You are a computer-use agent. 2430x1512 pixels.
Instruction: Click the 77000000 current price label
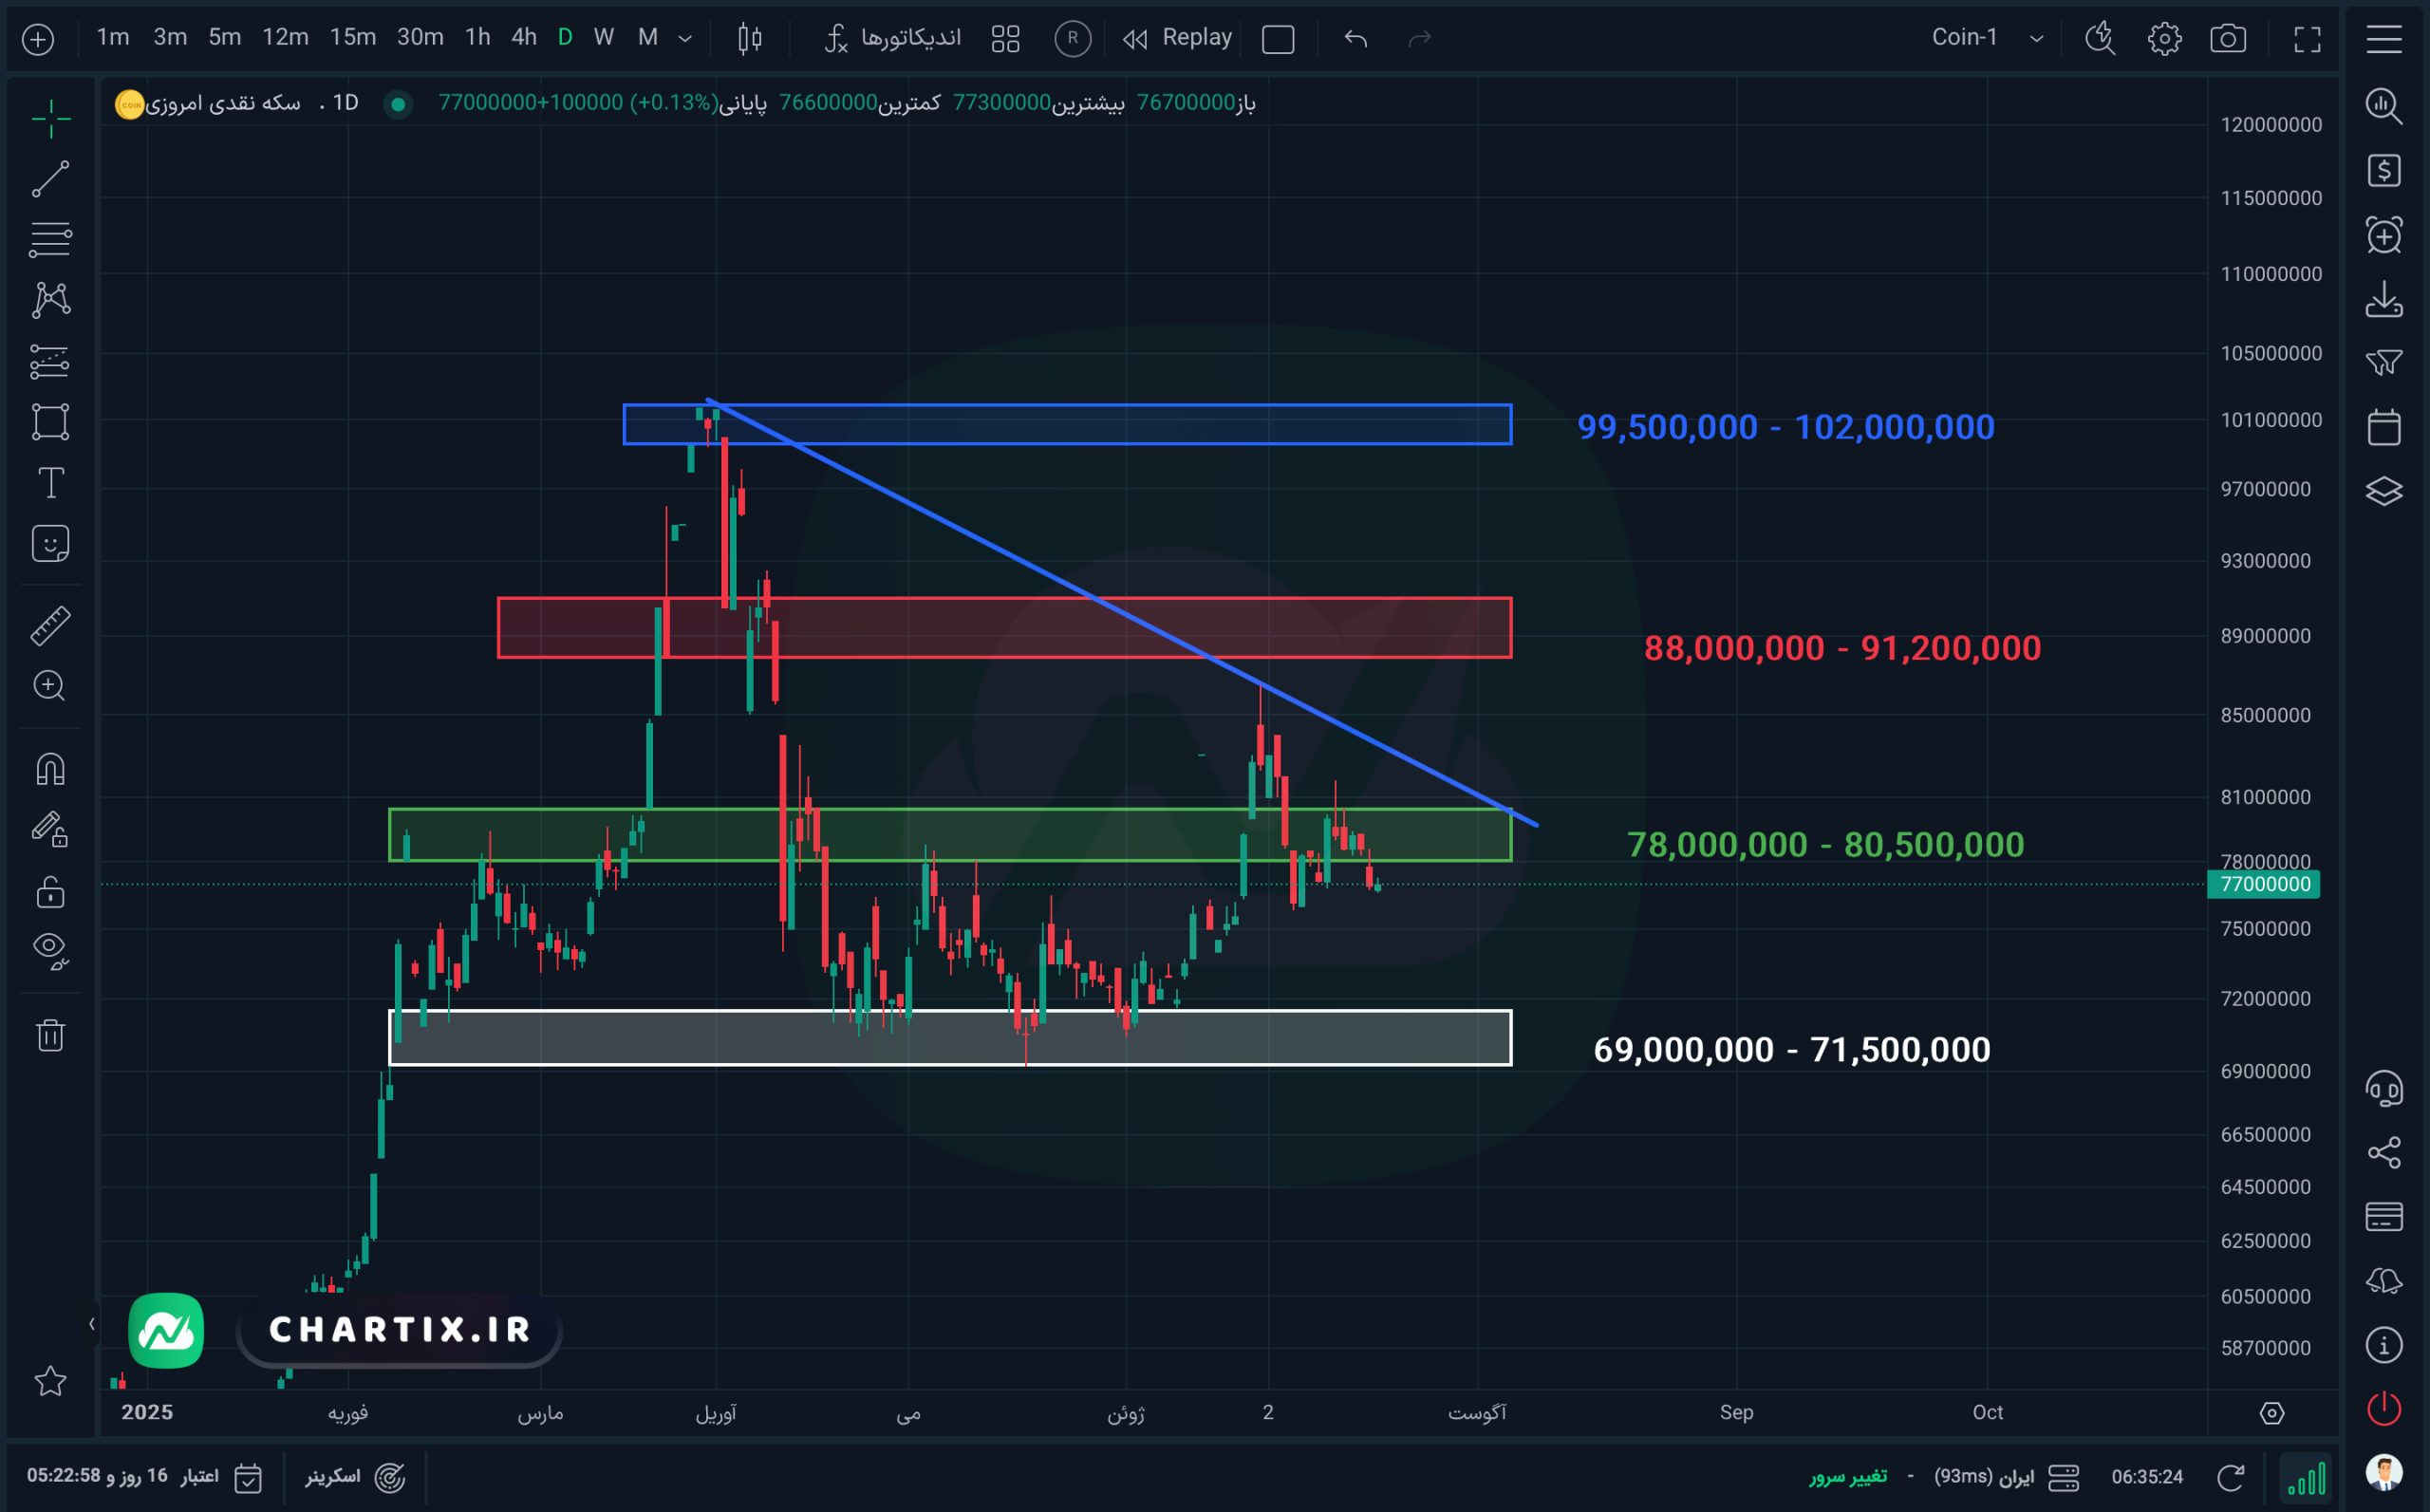(2264, 884)
